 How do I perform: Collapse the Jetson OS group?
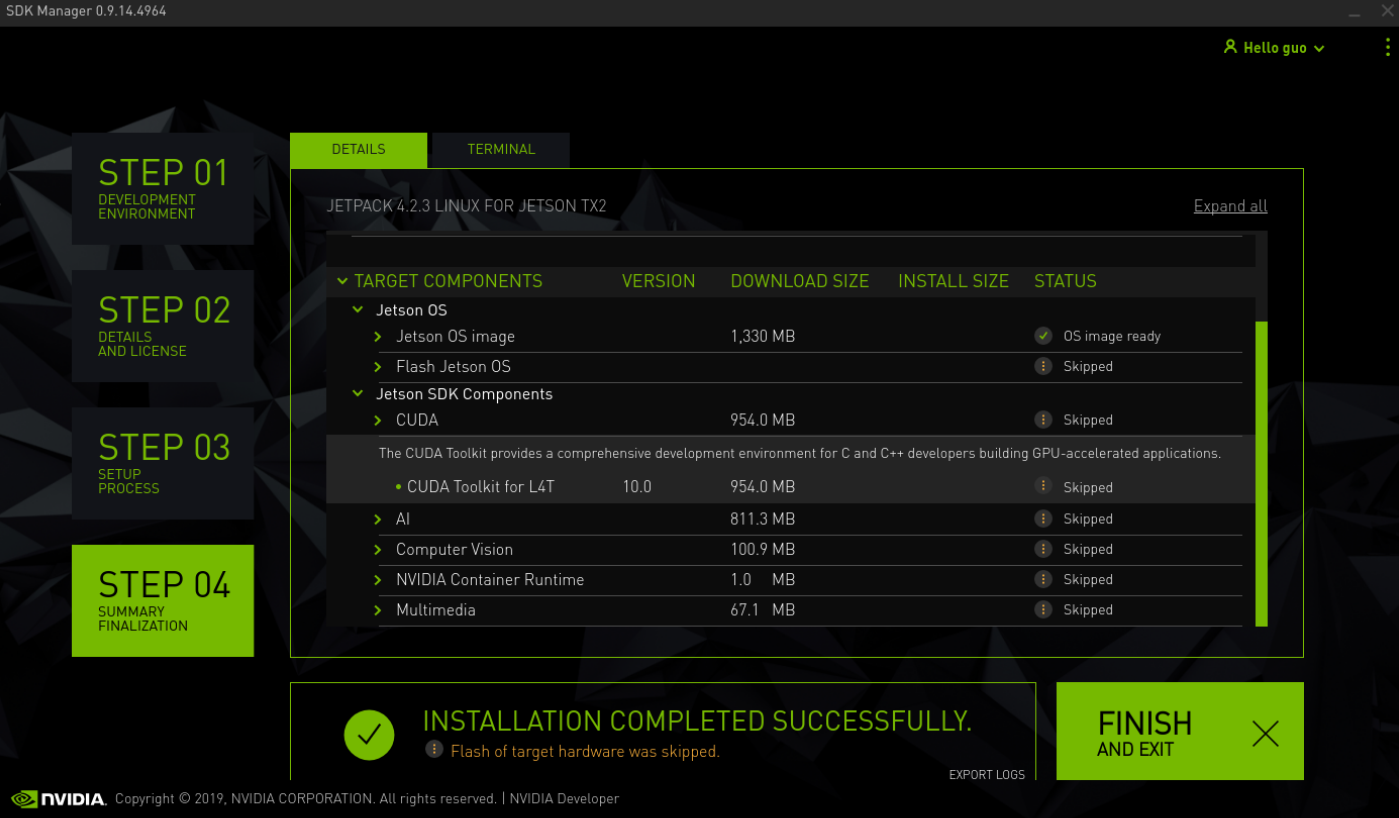(357, 310)
